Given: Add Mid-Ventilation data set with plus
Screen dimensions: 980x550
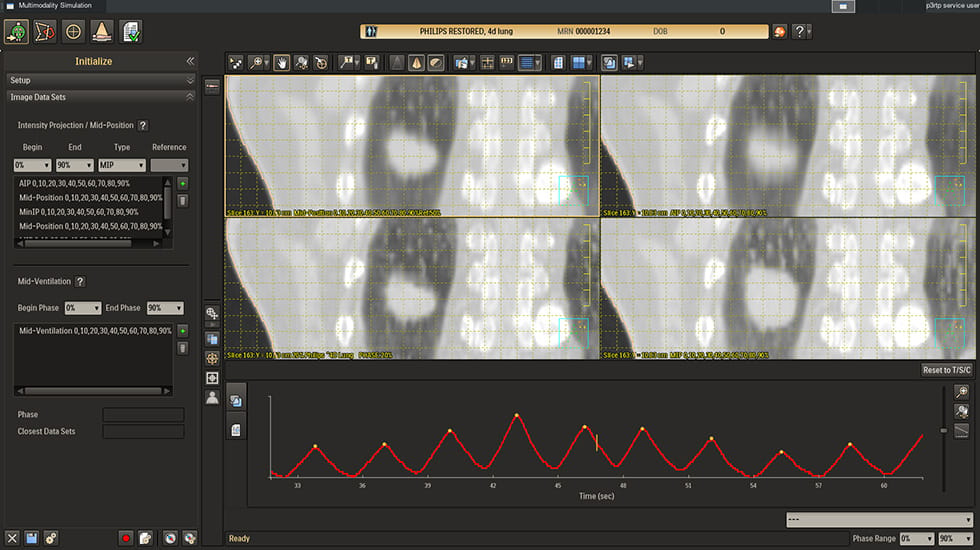Looking at the screenshot, I should pyautogui.click(x=182, y=331).
